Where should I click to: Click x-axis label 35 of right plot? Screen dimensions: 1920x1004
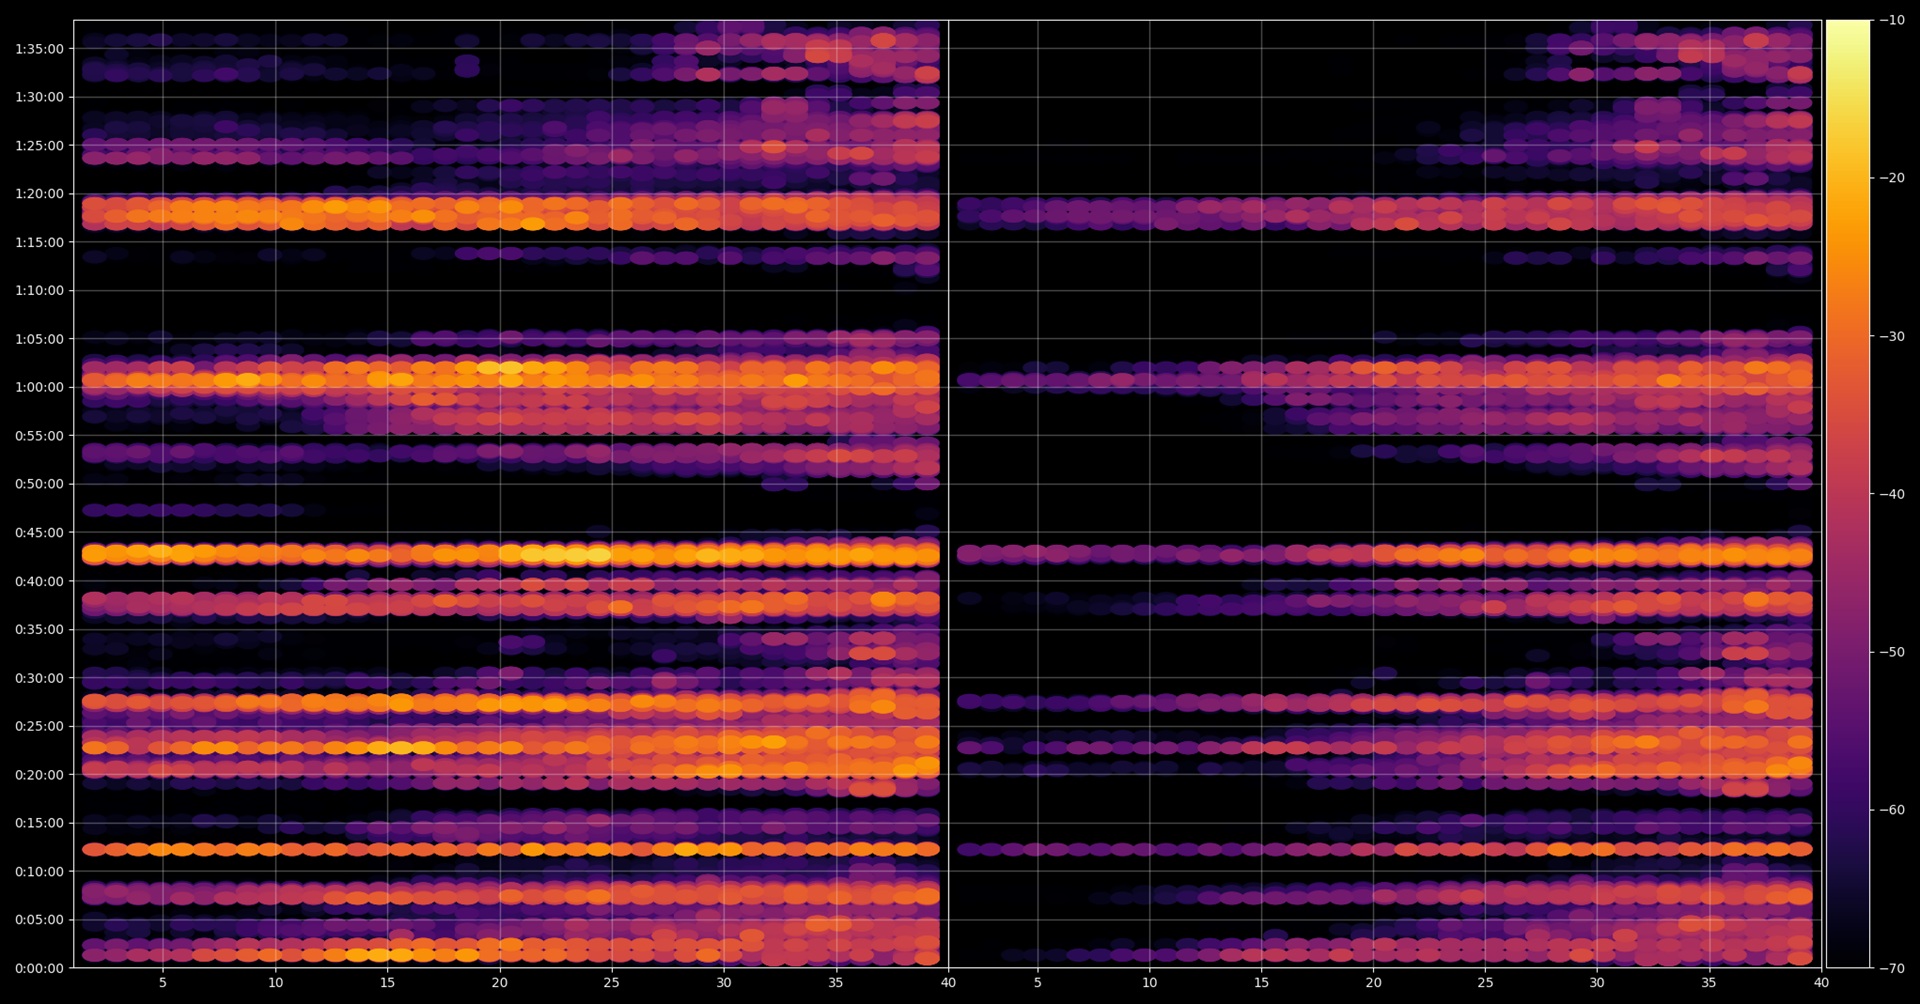click(x=1709, y=983)
